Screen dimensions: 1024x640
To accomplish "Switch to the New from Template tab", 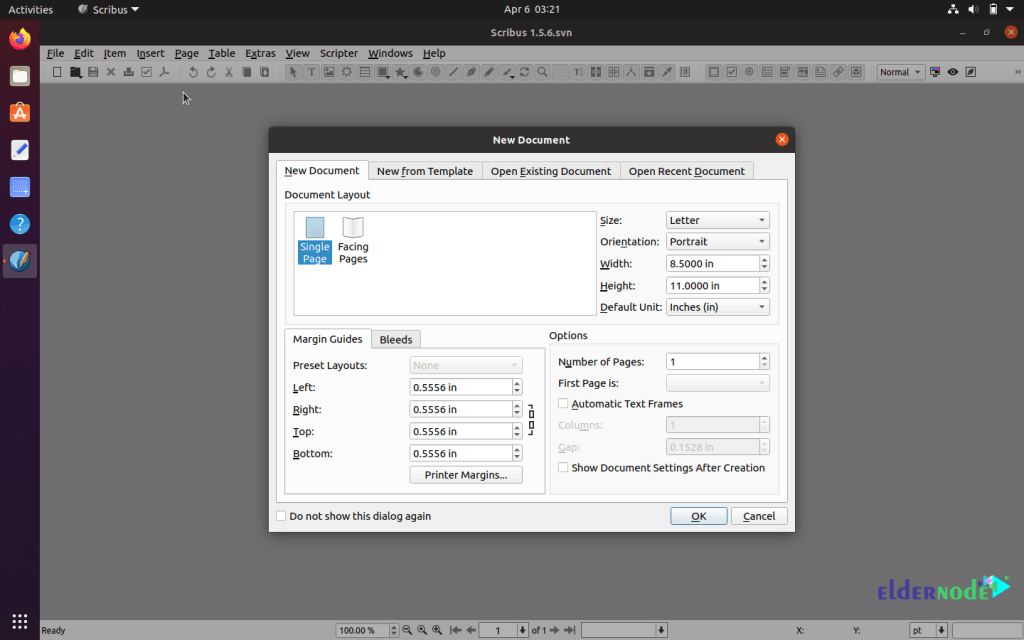I will tap(424, 170).
